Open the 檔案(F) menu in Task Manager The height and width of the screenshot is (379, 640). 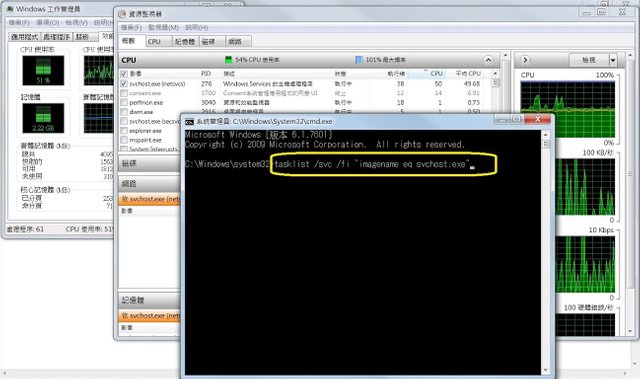point(19,22)
